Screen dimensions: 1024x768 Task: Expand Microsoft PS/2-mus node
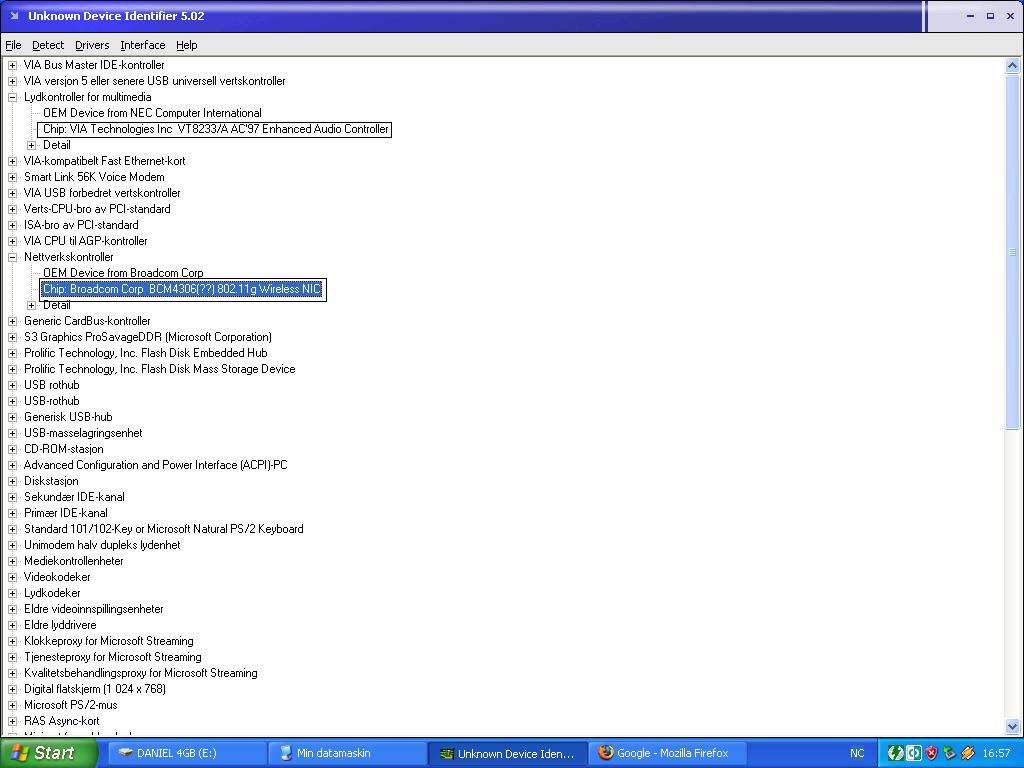click(x=12, y=705)
